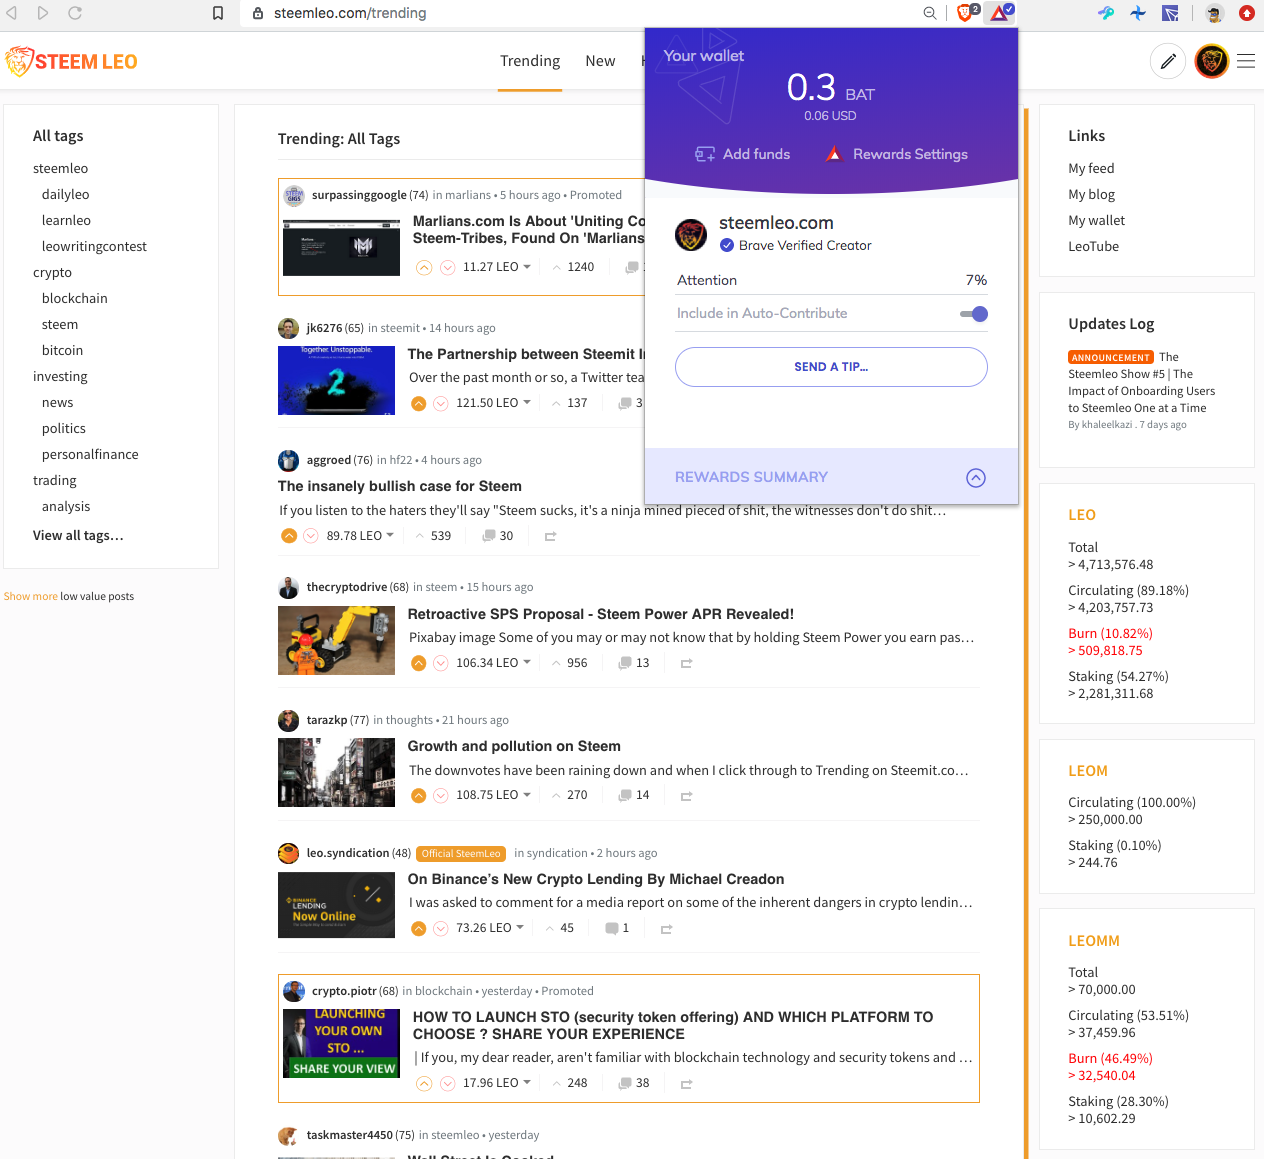This screenshot has width=1264, height=1159.
Task: Expand the Rewards Summary section
Action: (976, 478)
